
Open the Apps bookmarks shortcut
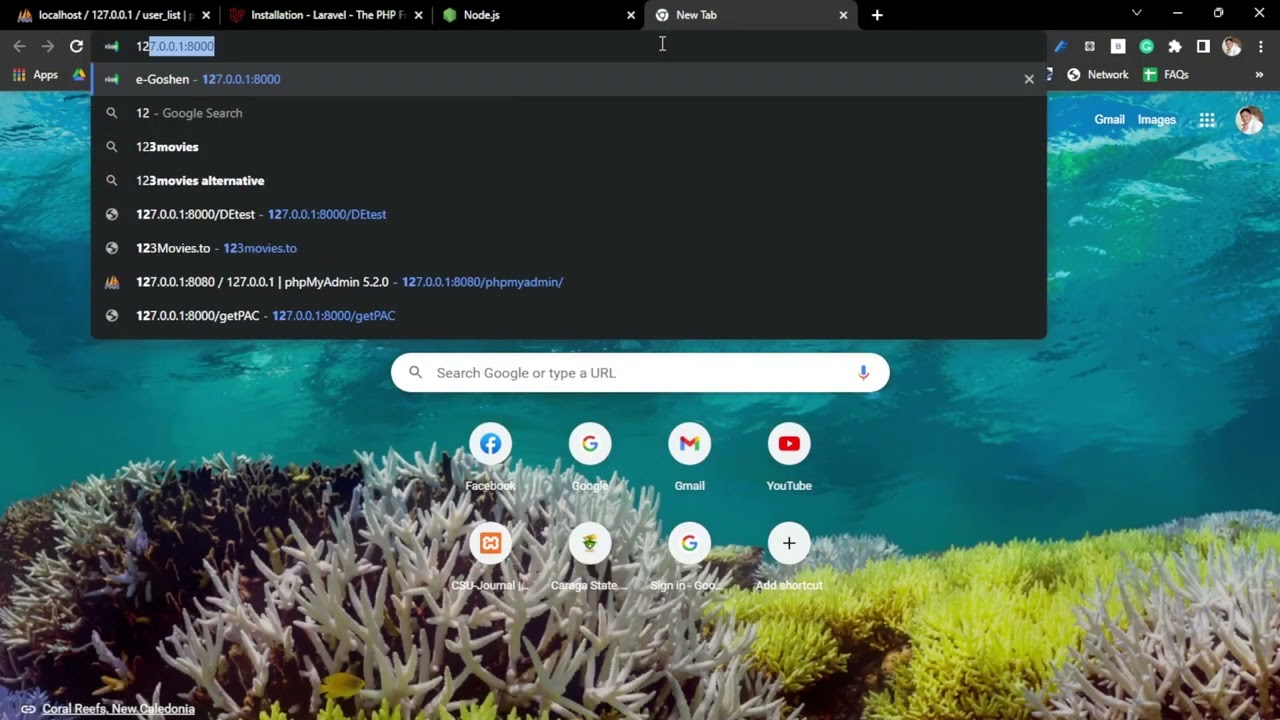coord(36,75)
